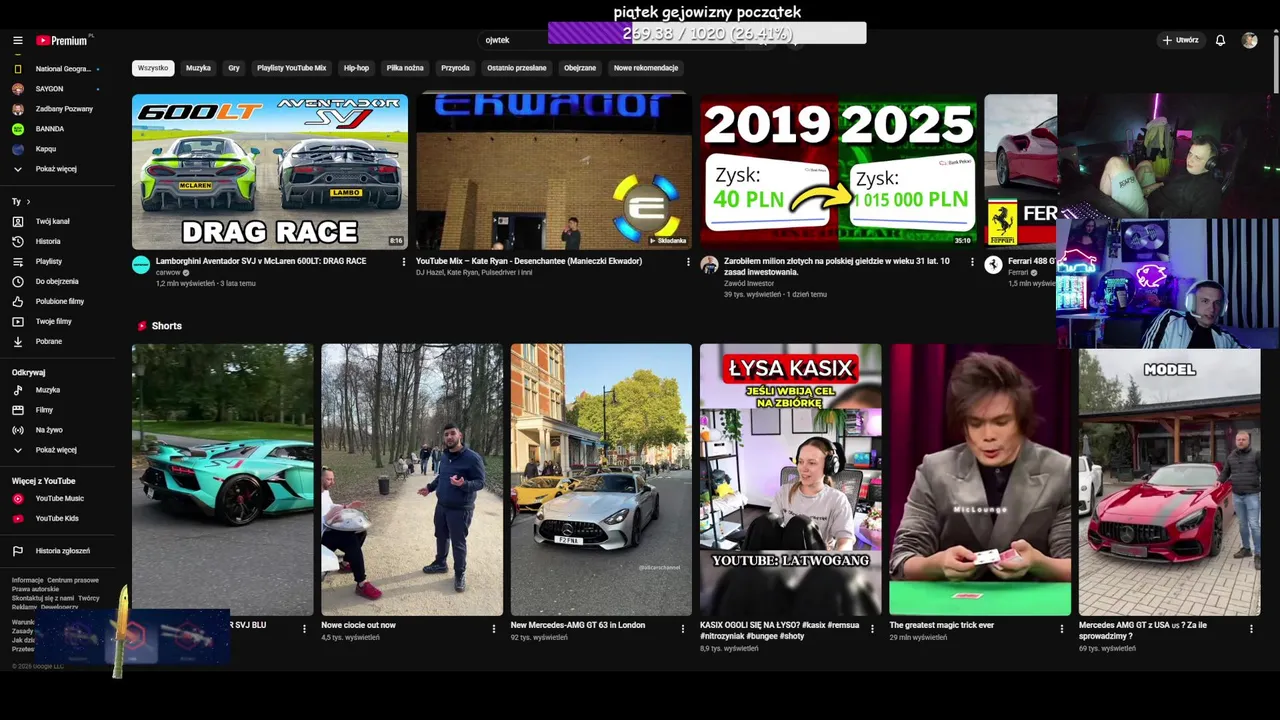Select the Nowe rekomendacje chip
The height and width of the screenshot is (720, 1280).
coord(646,68)
